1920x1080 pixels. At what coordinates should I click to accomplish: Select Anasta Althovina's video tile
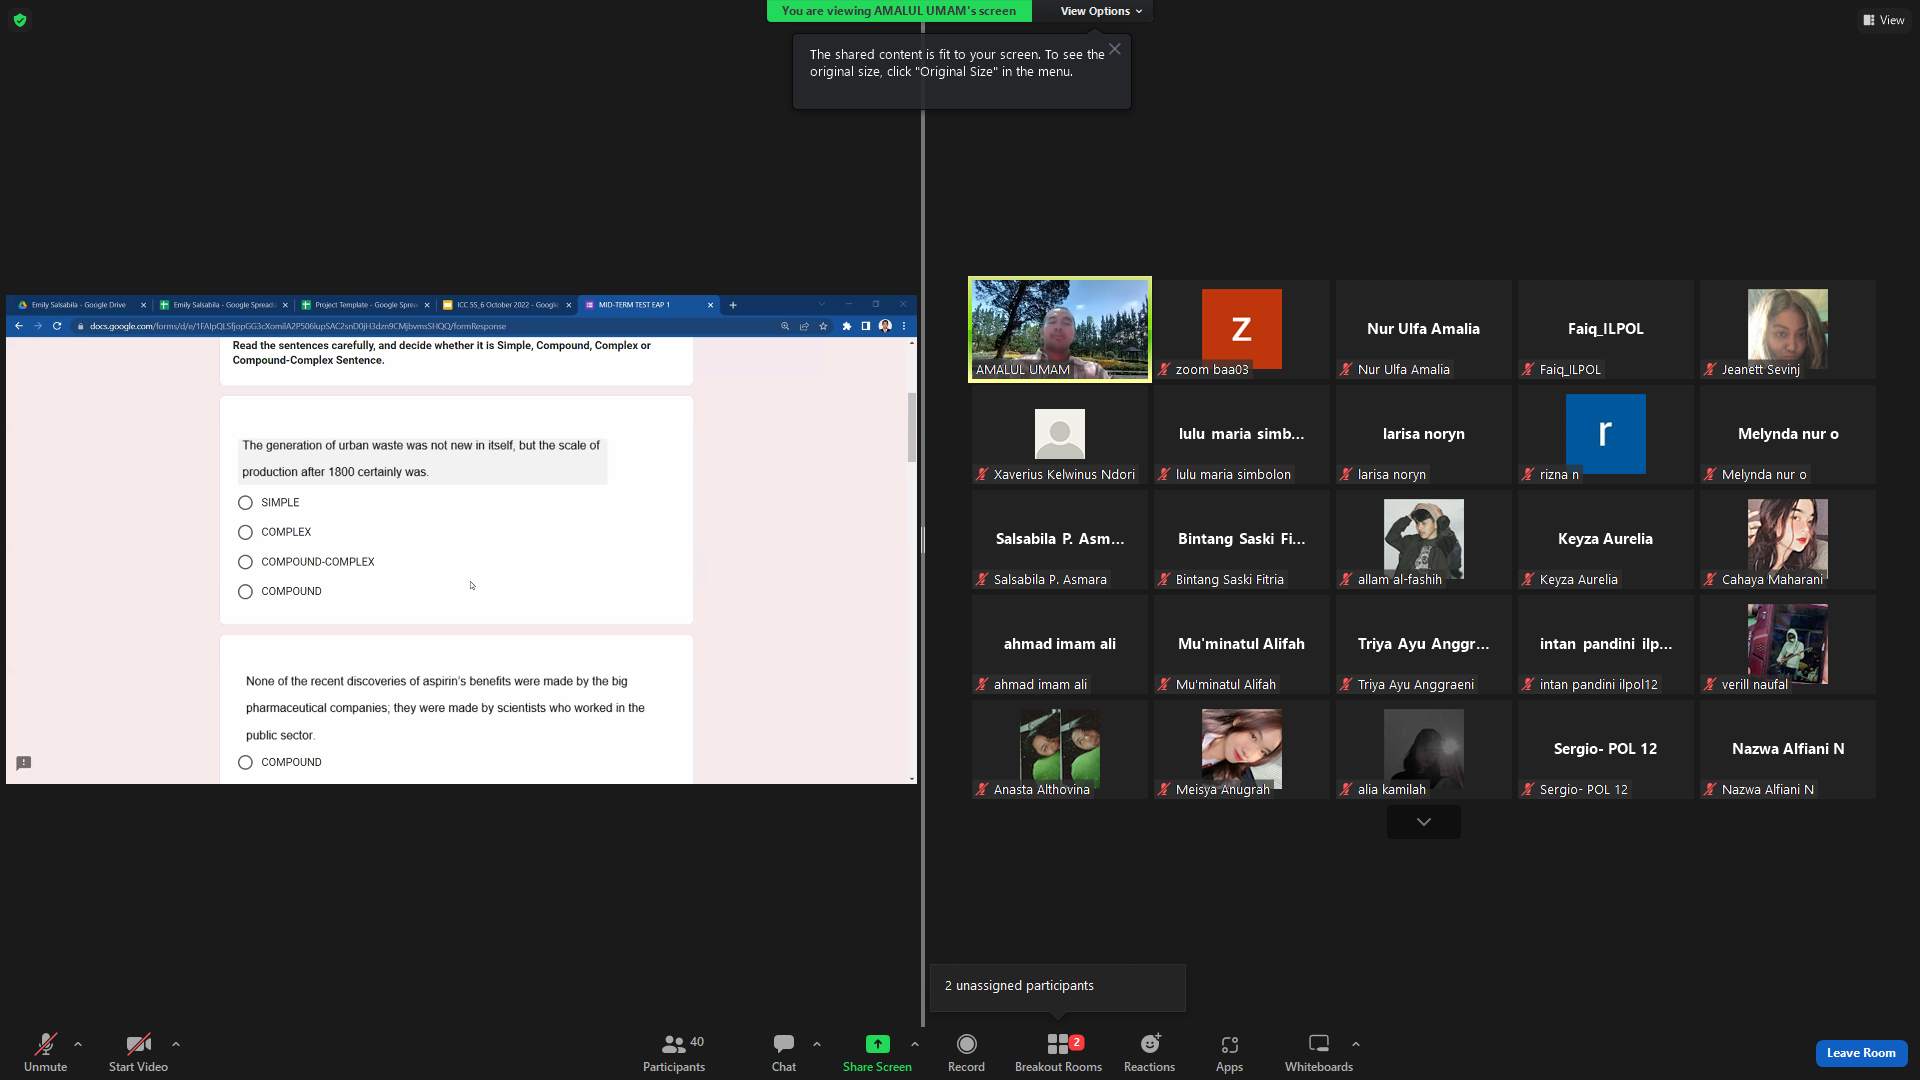point(1060,750)
